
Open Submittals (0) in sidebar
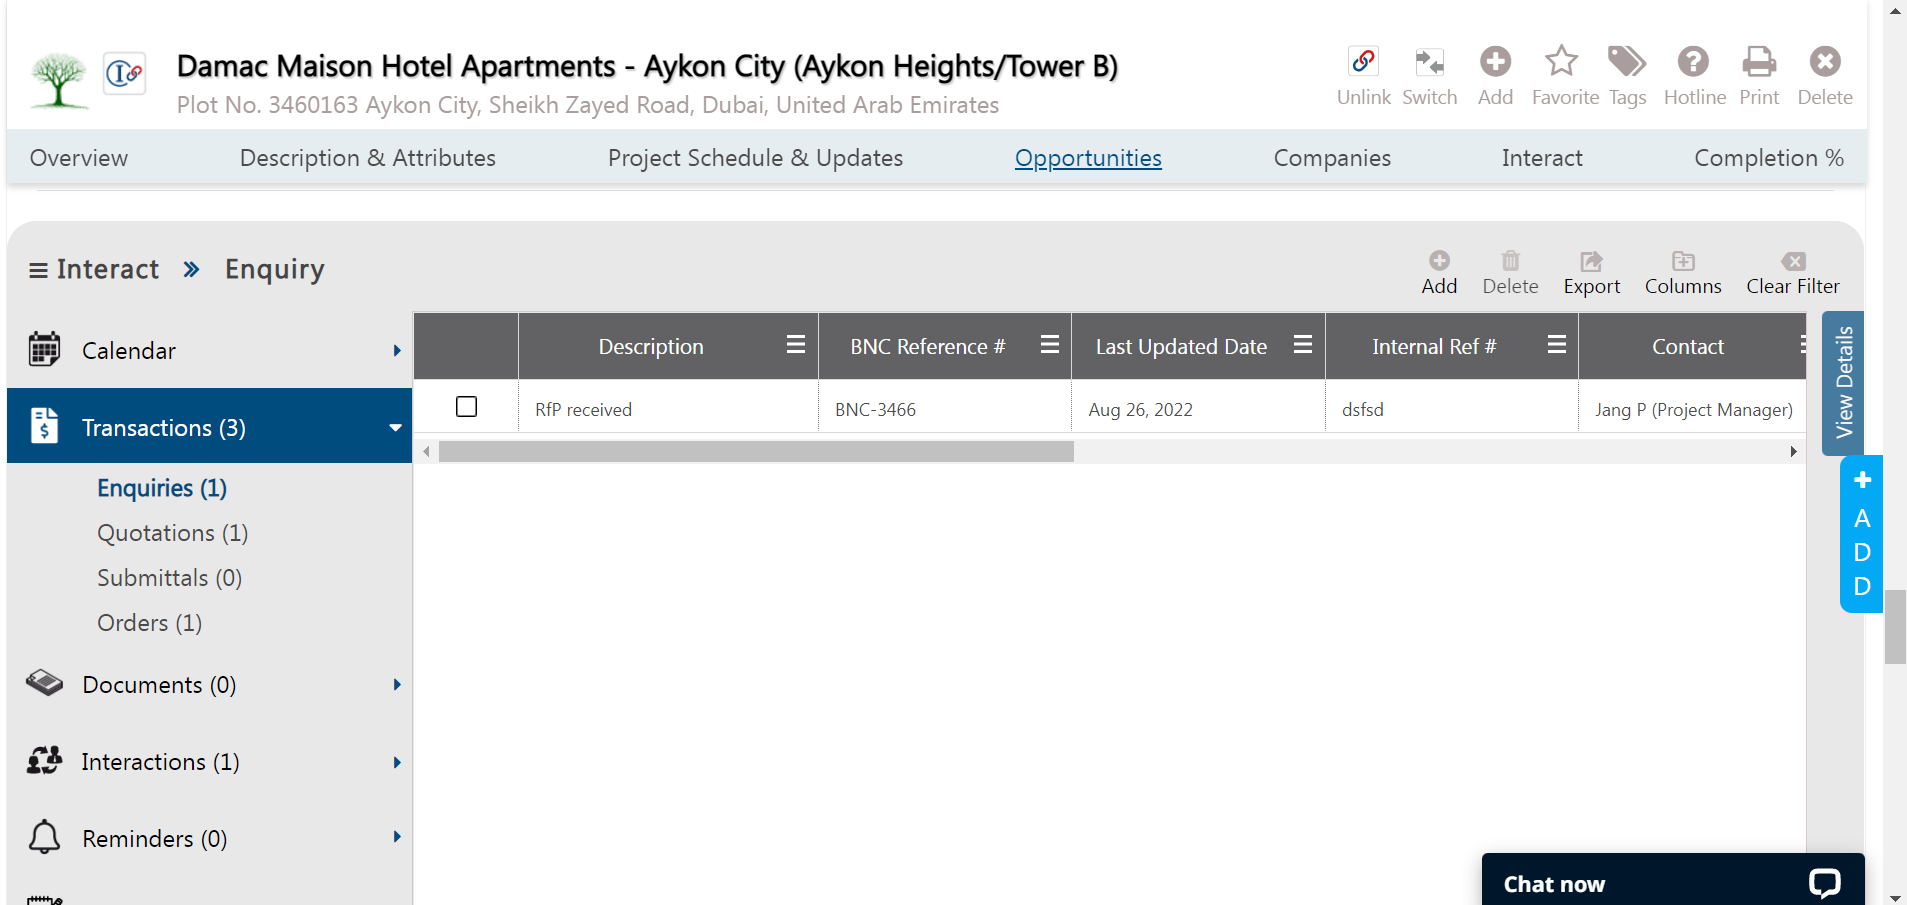[170, 578]
